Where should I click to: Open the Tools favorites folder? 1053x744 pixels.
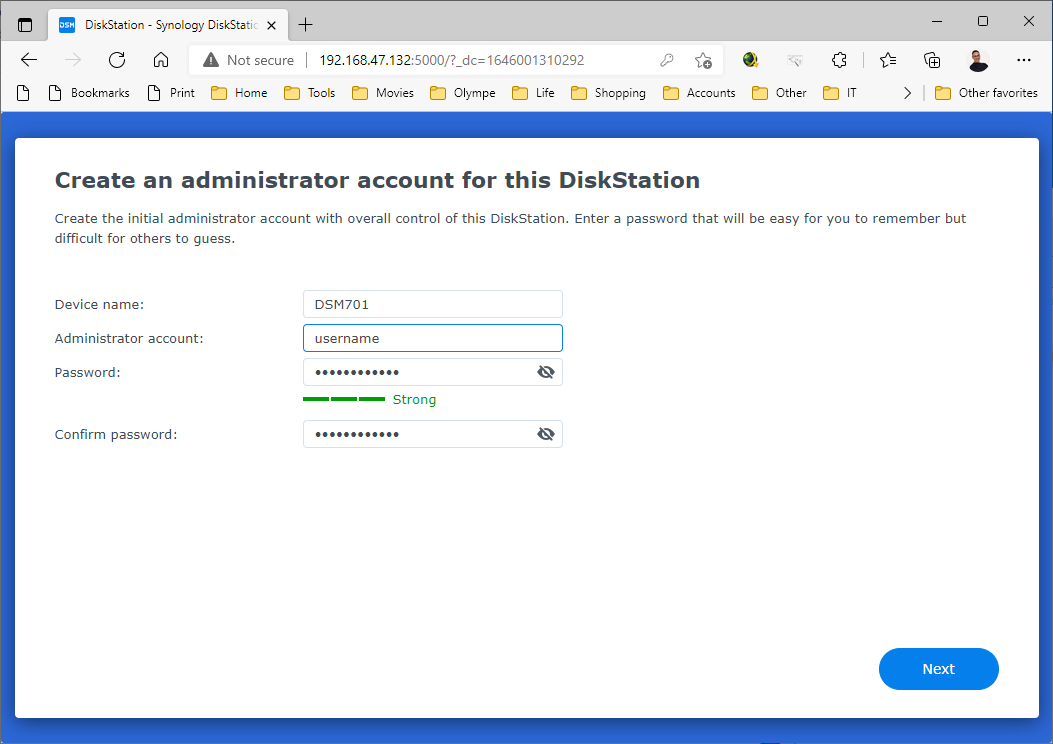310,93
